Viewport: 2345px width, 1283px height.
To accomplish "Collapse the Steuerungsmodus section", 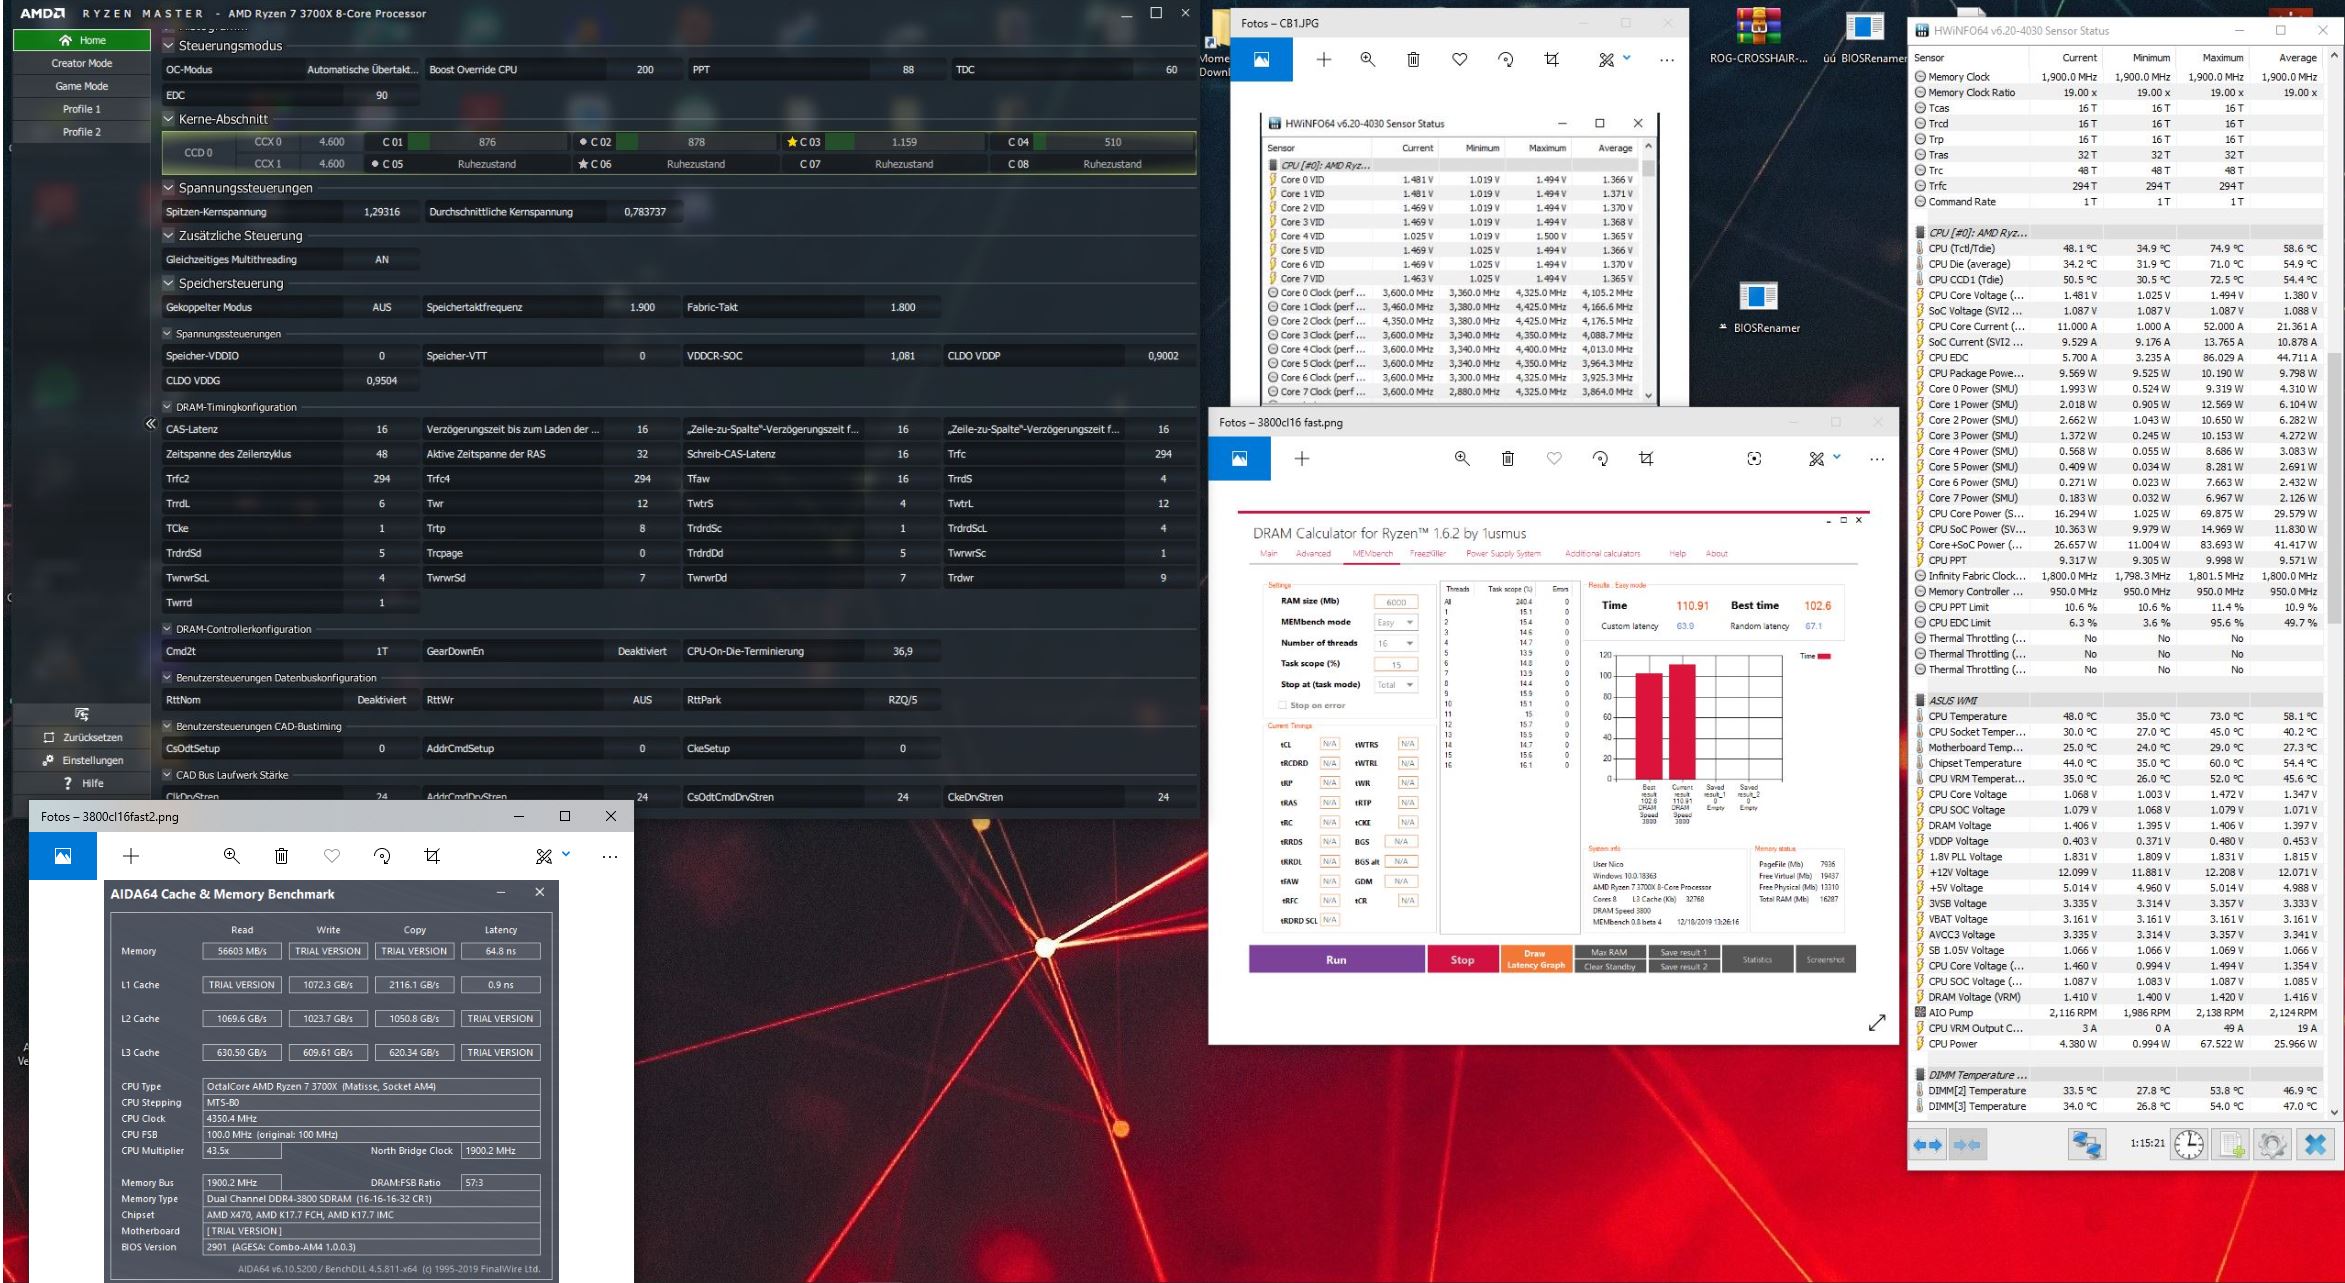I will 169,46.
